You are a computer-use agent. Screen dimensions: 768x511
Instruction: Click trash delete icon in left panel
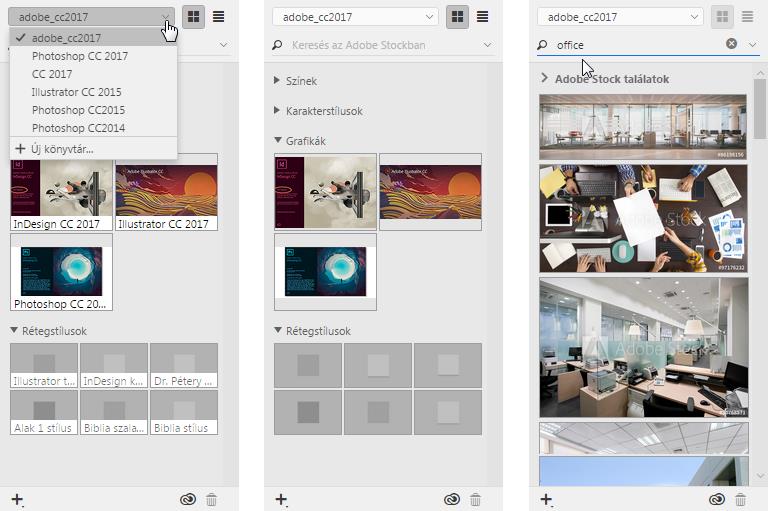pyautogui.click(x=211, y=500)
